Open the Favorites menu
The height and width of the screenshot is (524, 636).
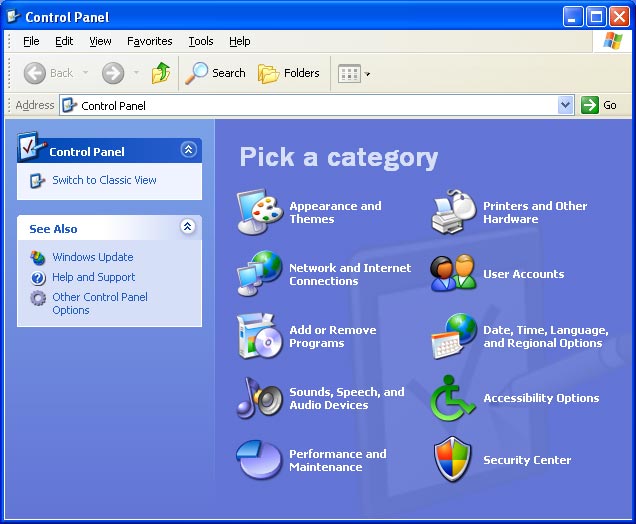[x=150, y=41]
